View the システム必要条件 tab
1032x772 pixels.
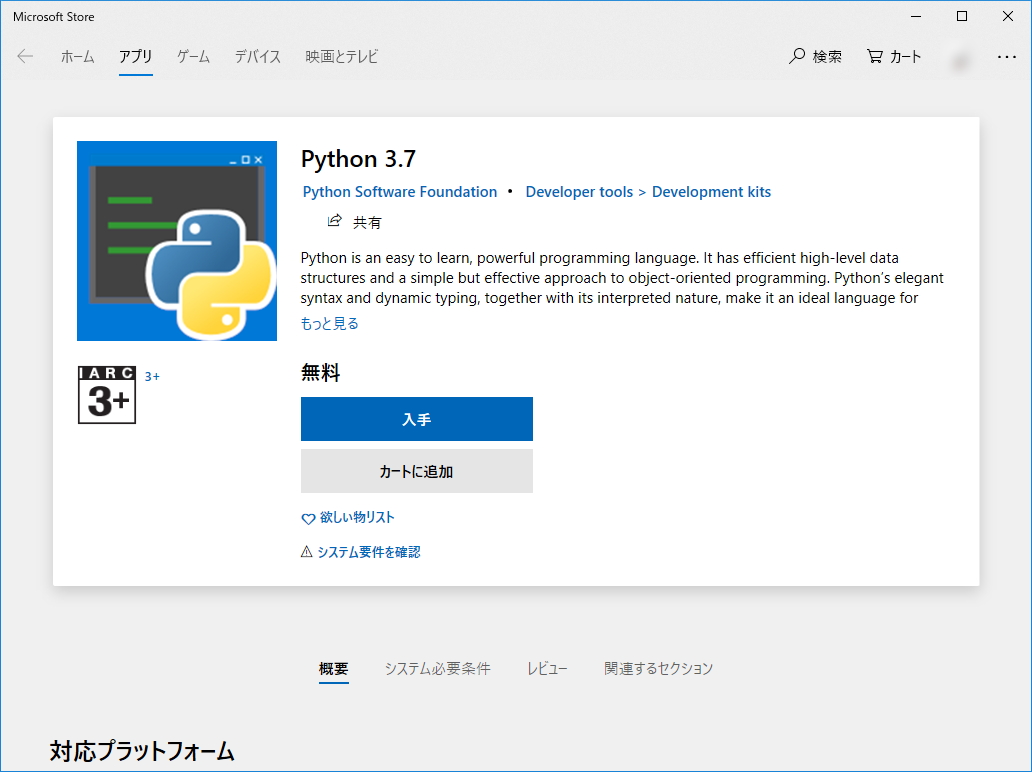click(x=437, y=669)
